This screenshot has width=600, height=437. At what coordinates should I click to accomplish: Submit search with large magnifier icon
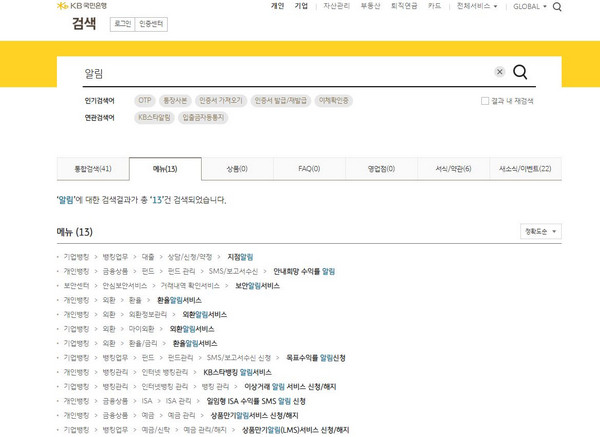pyautogui.click(x=520, y=72)
